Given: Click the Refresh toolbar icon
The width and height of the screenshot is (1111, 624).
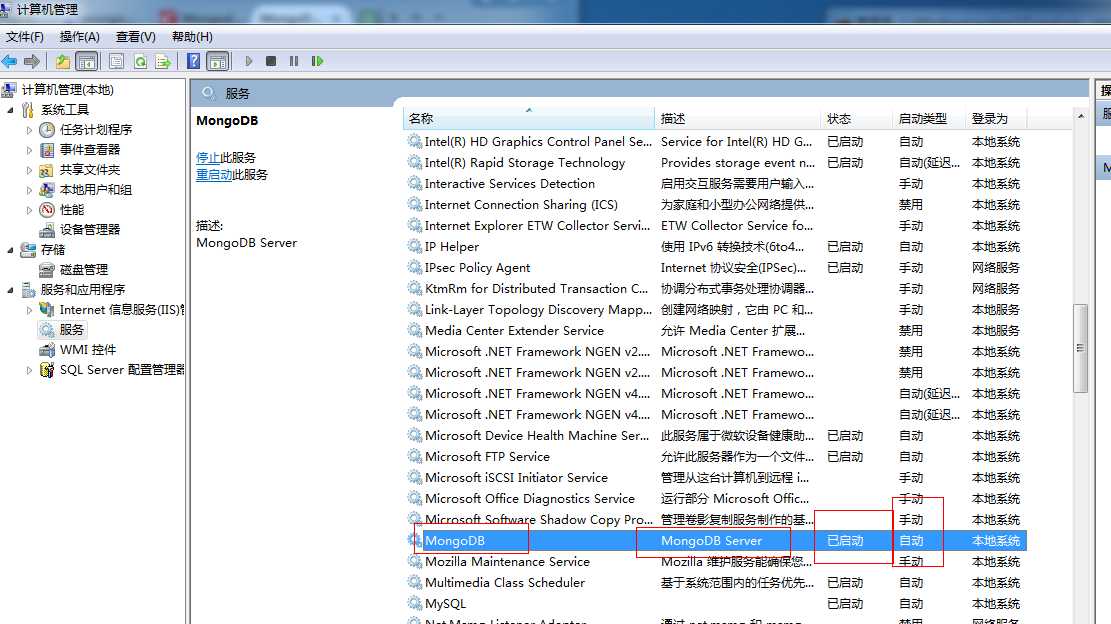Looking at the screenshot, I should tap(140, 62).
